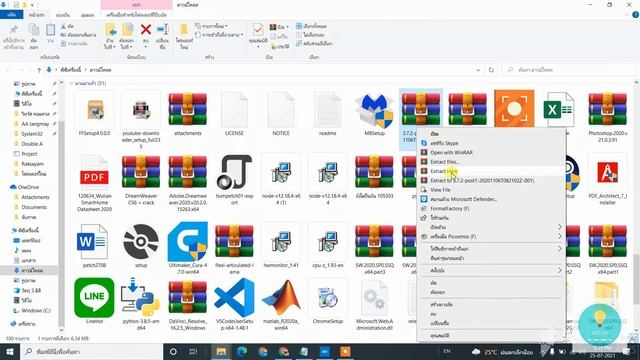Open the address bar history dropdown
This screenshot has width=640, height=360.
[x=478, y=70]
